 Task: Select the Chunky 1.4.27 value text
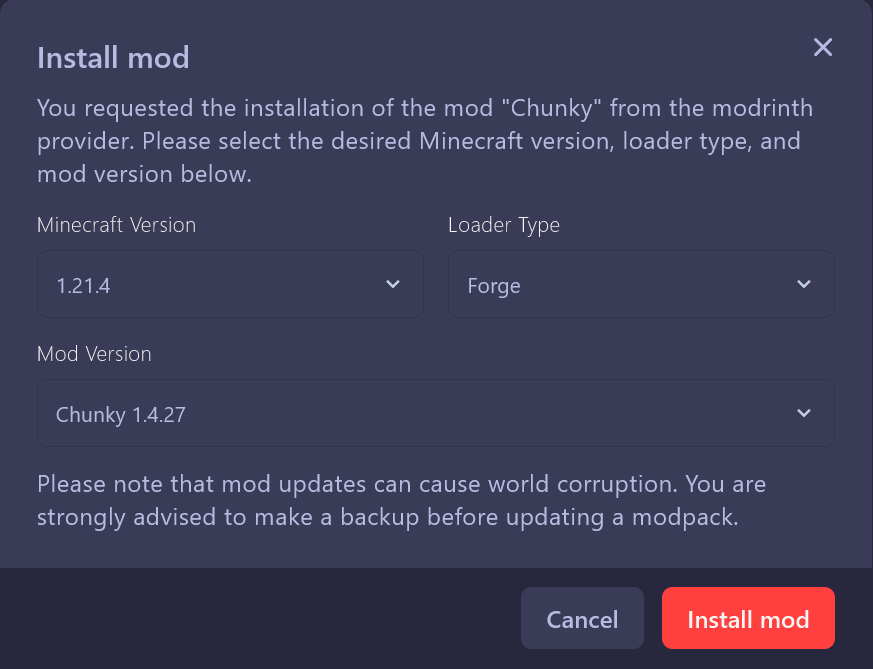coord(121,414)
